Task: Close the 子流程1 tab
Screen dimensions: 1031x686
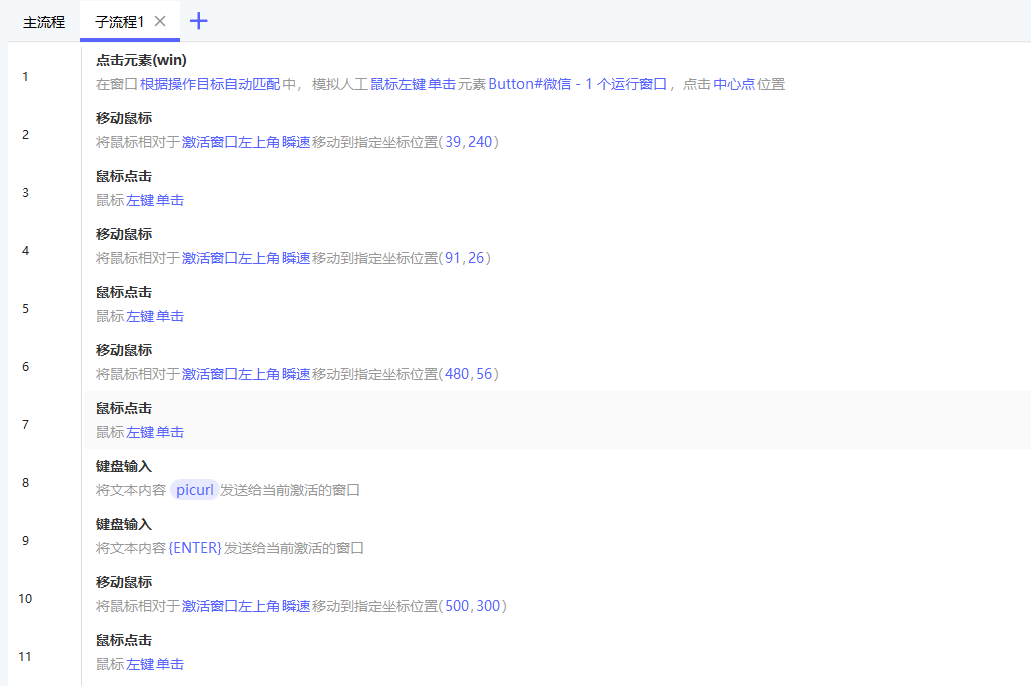Action: [x=160, y=21]
